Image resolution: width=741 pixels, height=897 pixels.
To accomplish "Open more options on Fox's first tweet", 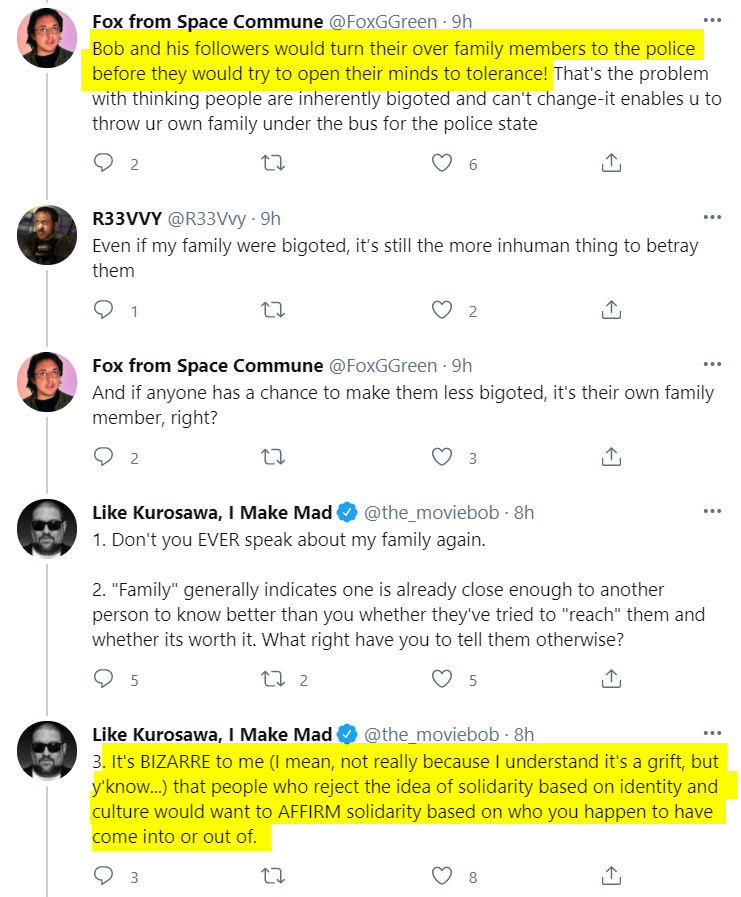I will pyautogui.click(x=712, y=20).
